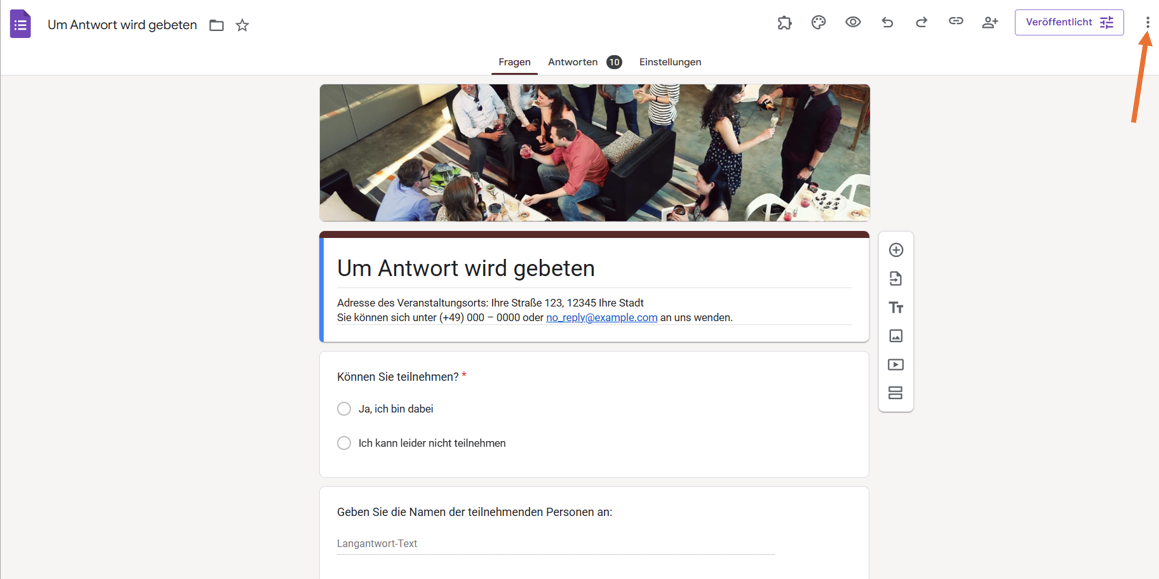Viewport: 1159px width, 579px height.
Task: Undo last change
Action: pyautogui.click(x=887, y=22)
